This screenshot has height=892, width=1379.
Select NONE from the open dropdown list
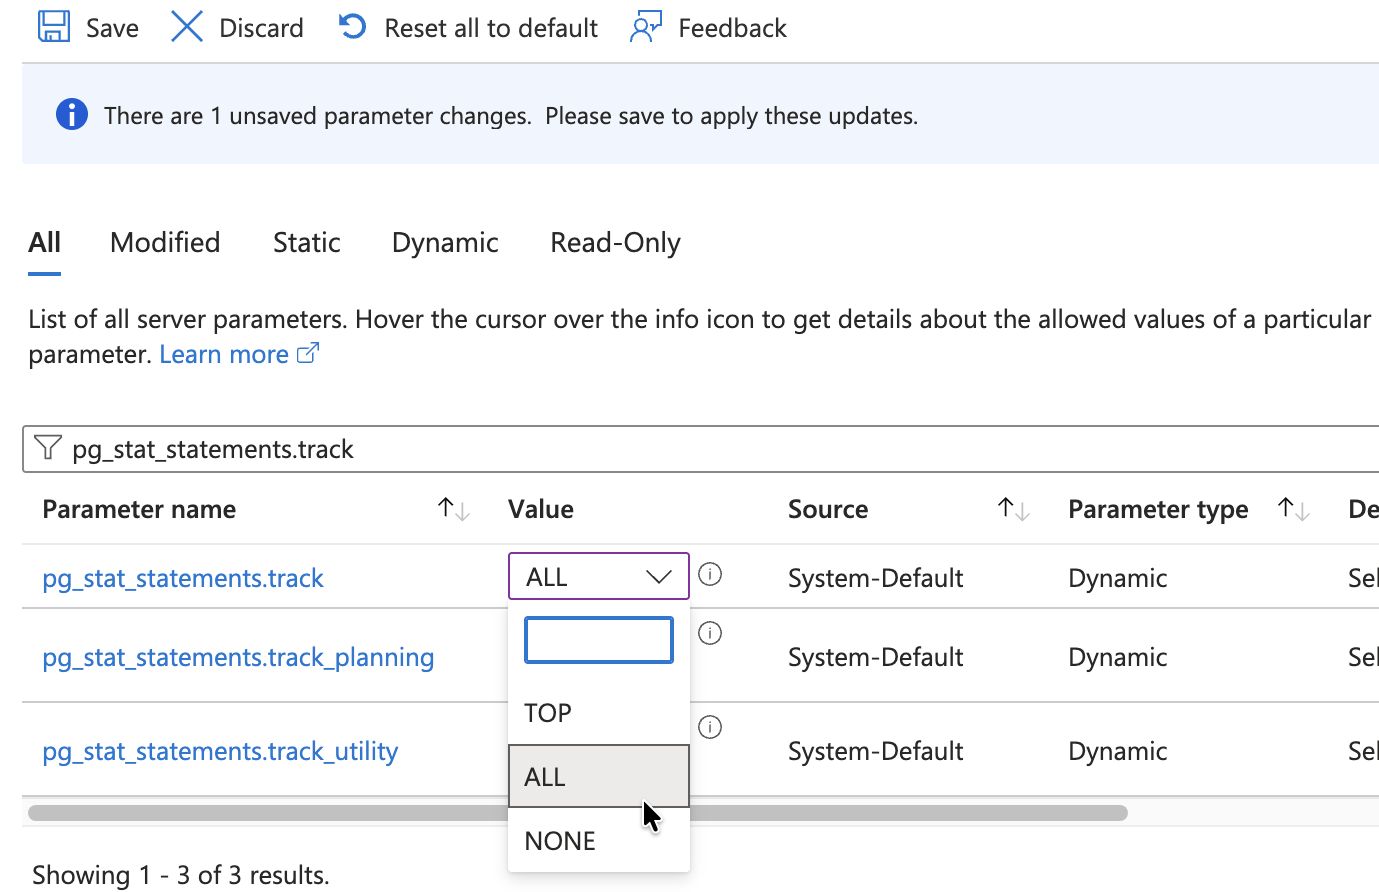[x=559, y=840]
